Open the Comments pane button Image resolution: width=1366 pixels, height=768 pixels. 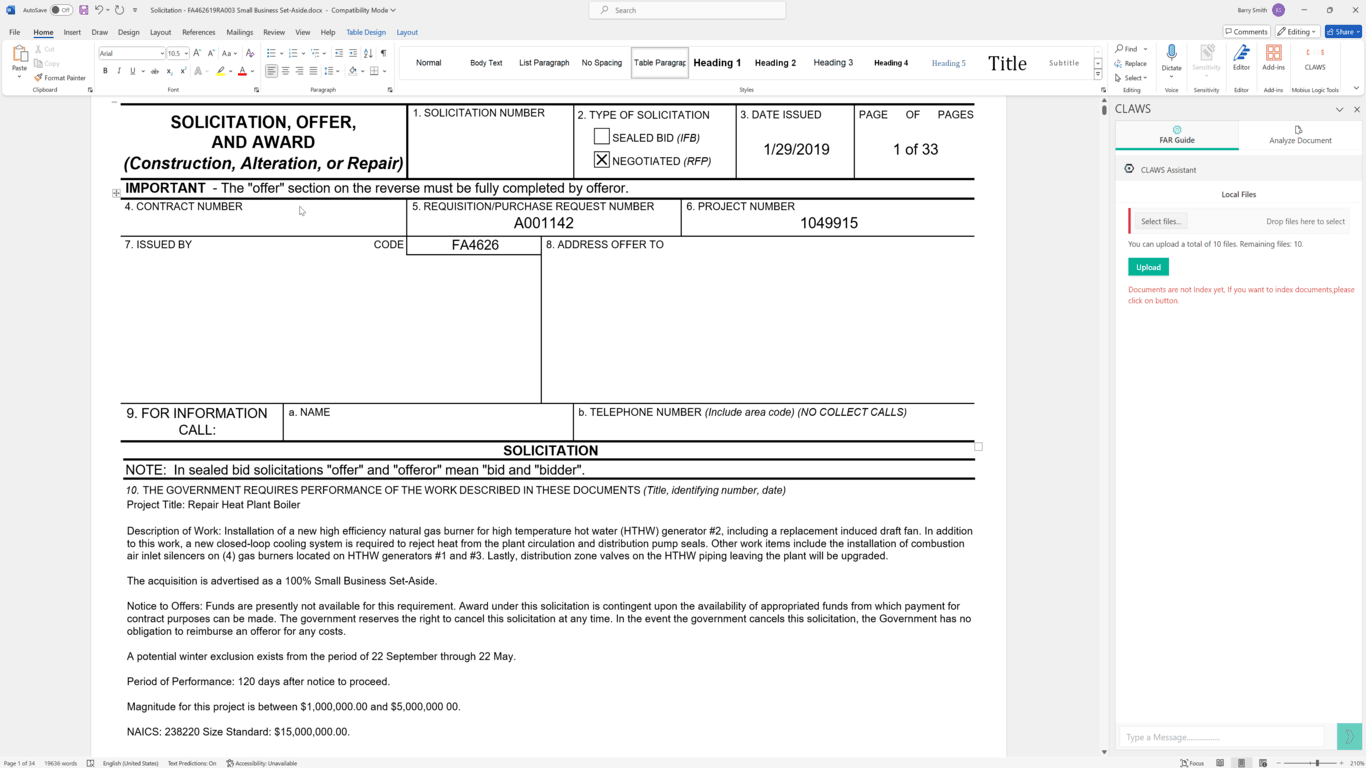click(x=1246, y=32)
